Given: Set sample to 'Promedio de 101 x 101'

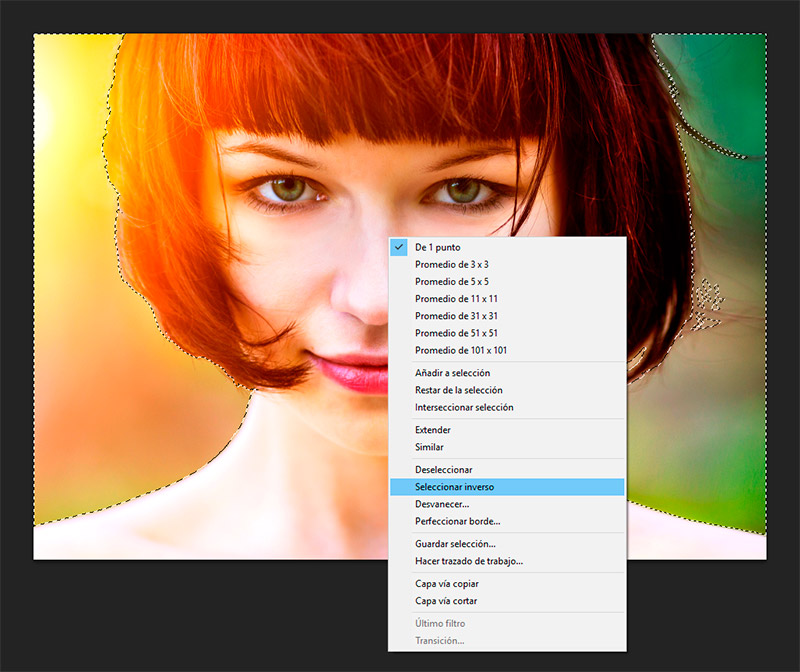Looking at the screenshot, I should 461,350.
